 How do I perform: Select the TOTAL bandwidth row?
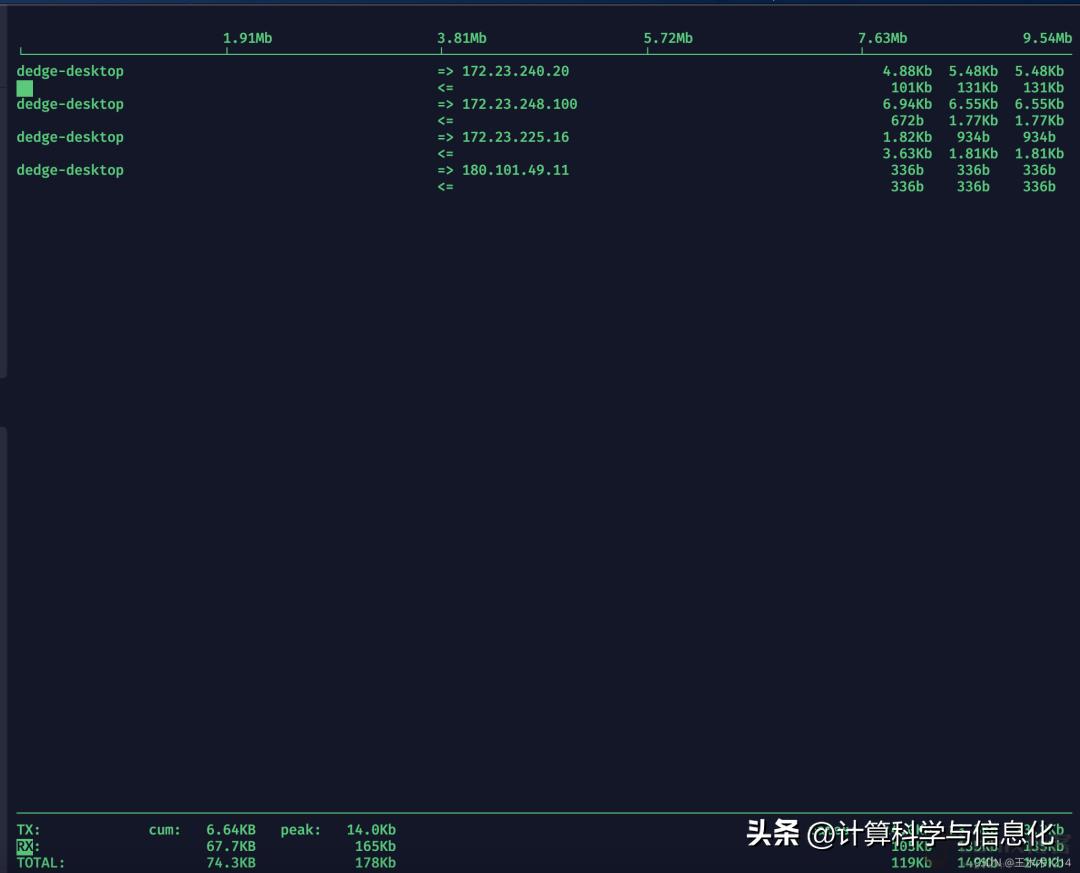point(40,862)
